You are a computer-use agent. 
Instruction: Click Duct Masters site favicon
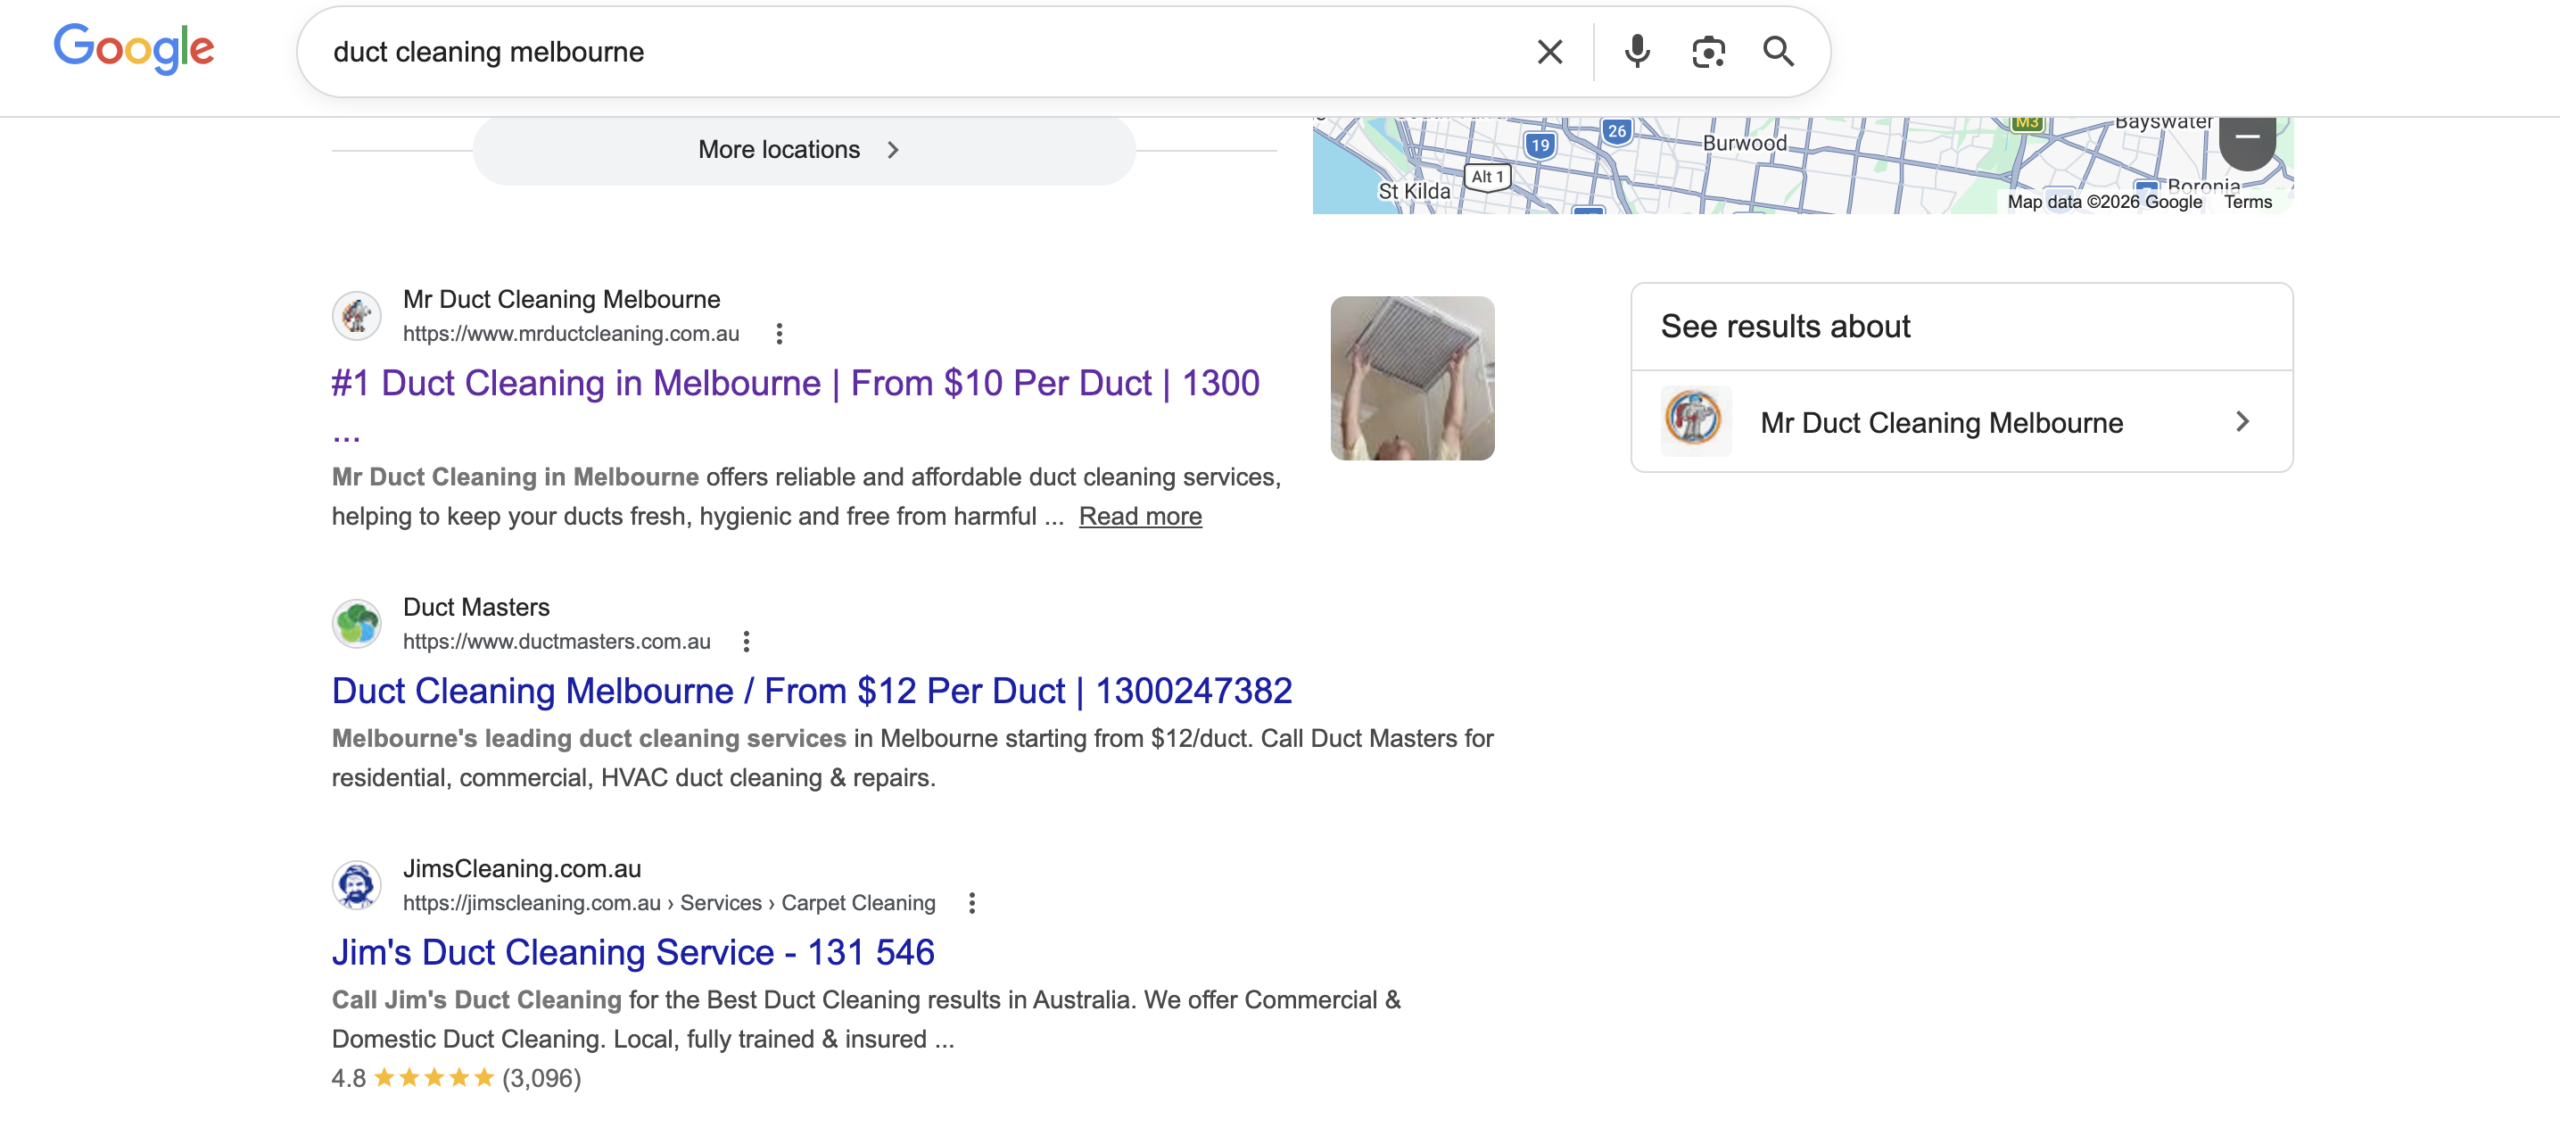(357, 624)
